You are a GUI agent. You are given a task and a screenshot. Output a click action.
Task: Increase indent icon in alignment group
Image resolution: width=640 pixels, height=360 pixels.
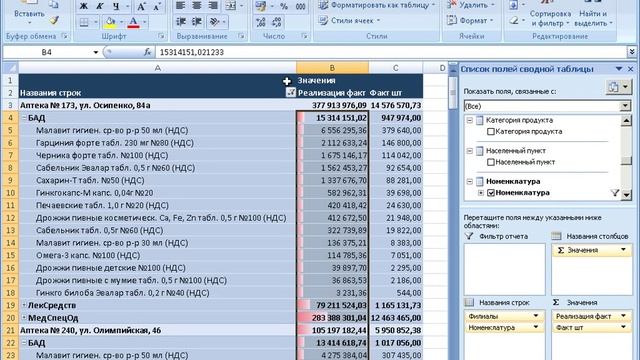pos(197,22)
